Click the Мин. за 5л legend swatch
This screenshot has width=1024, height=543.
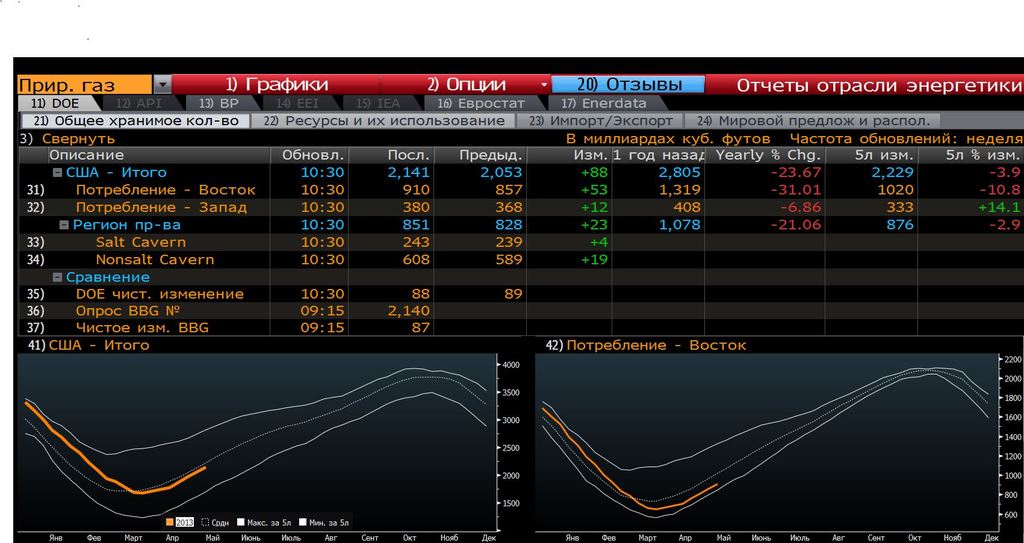pyautogui.click(x=303, y=523)
